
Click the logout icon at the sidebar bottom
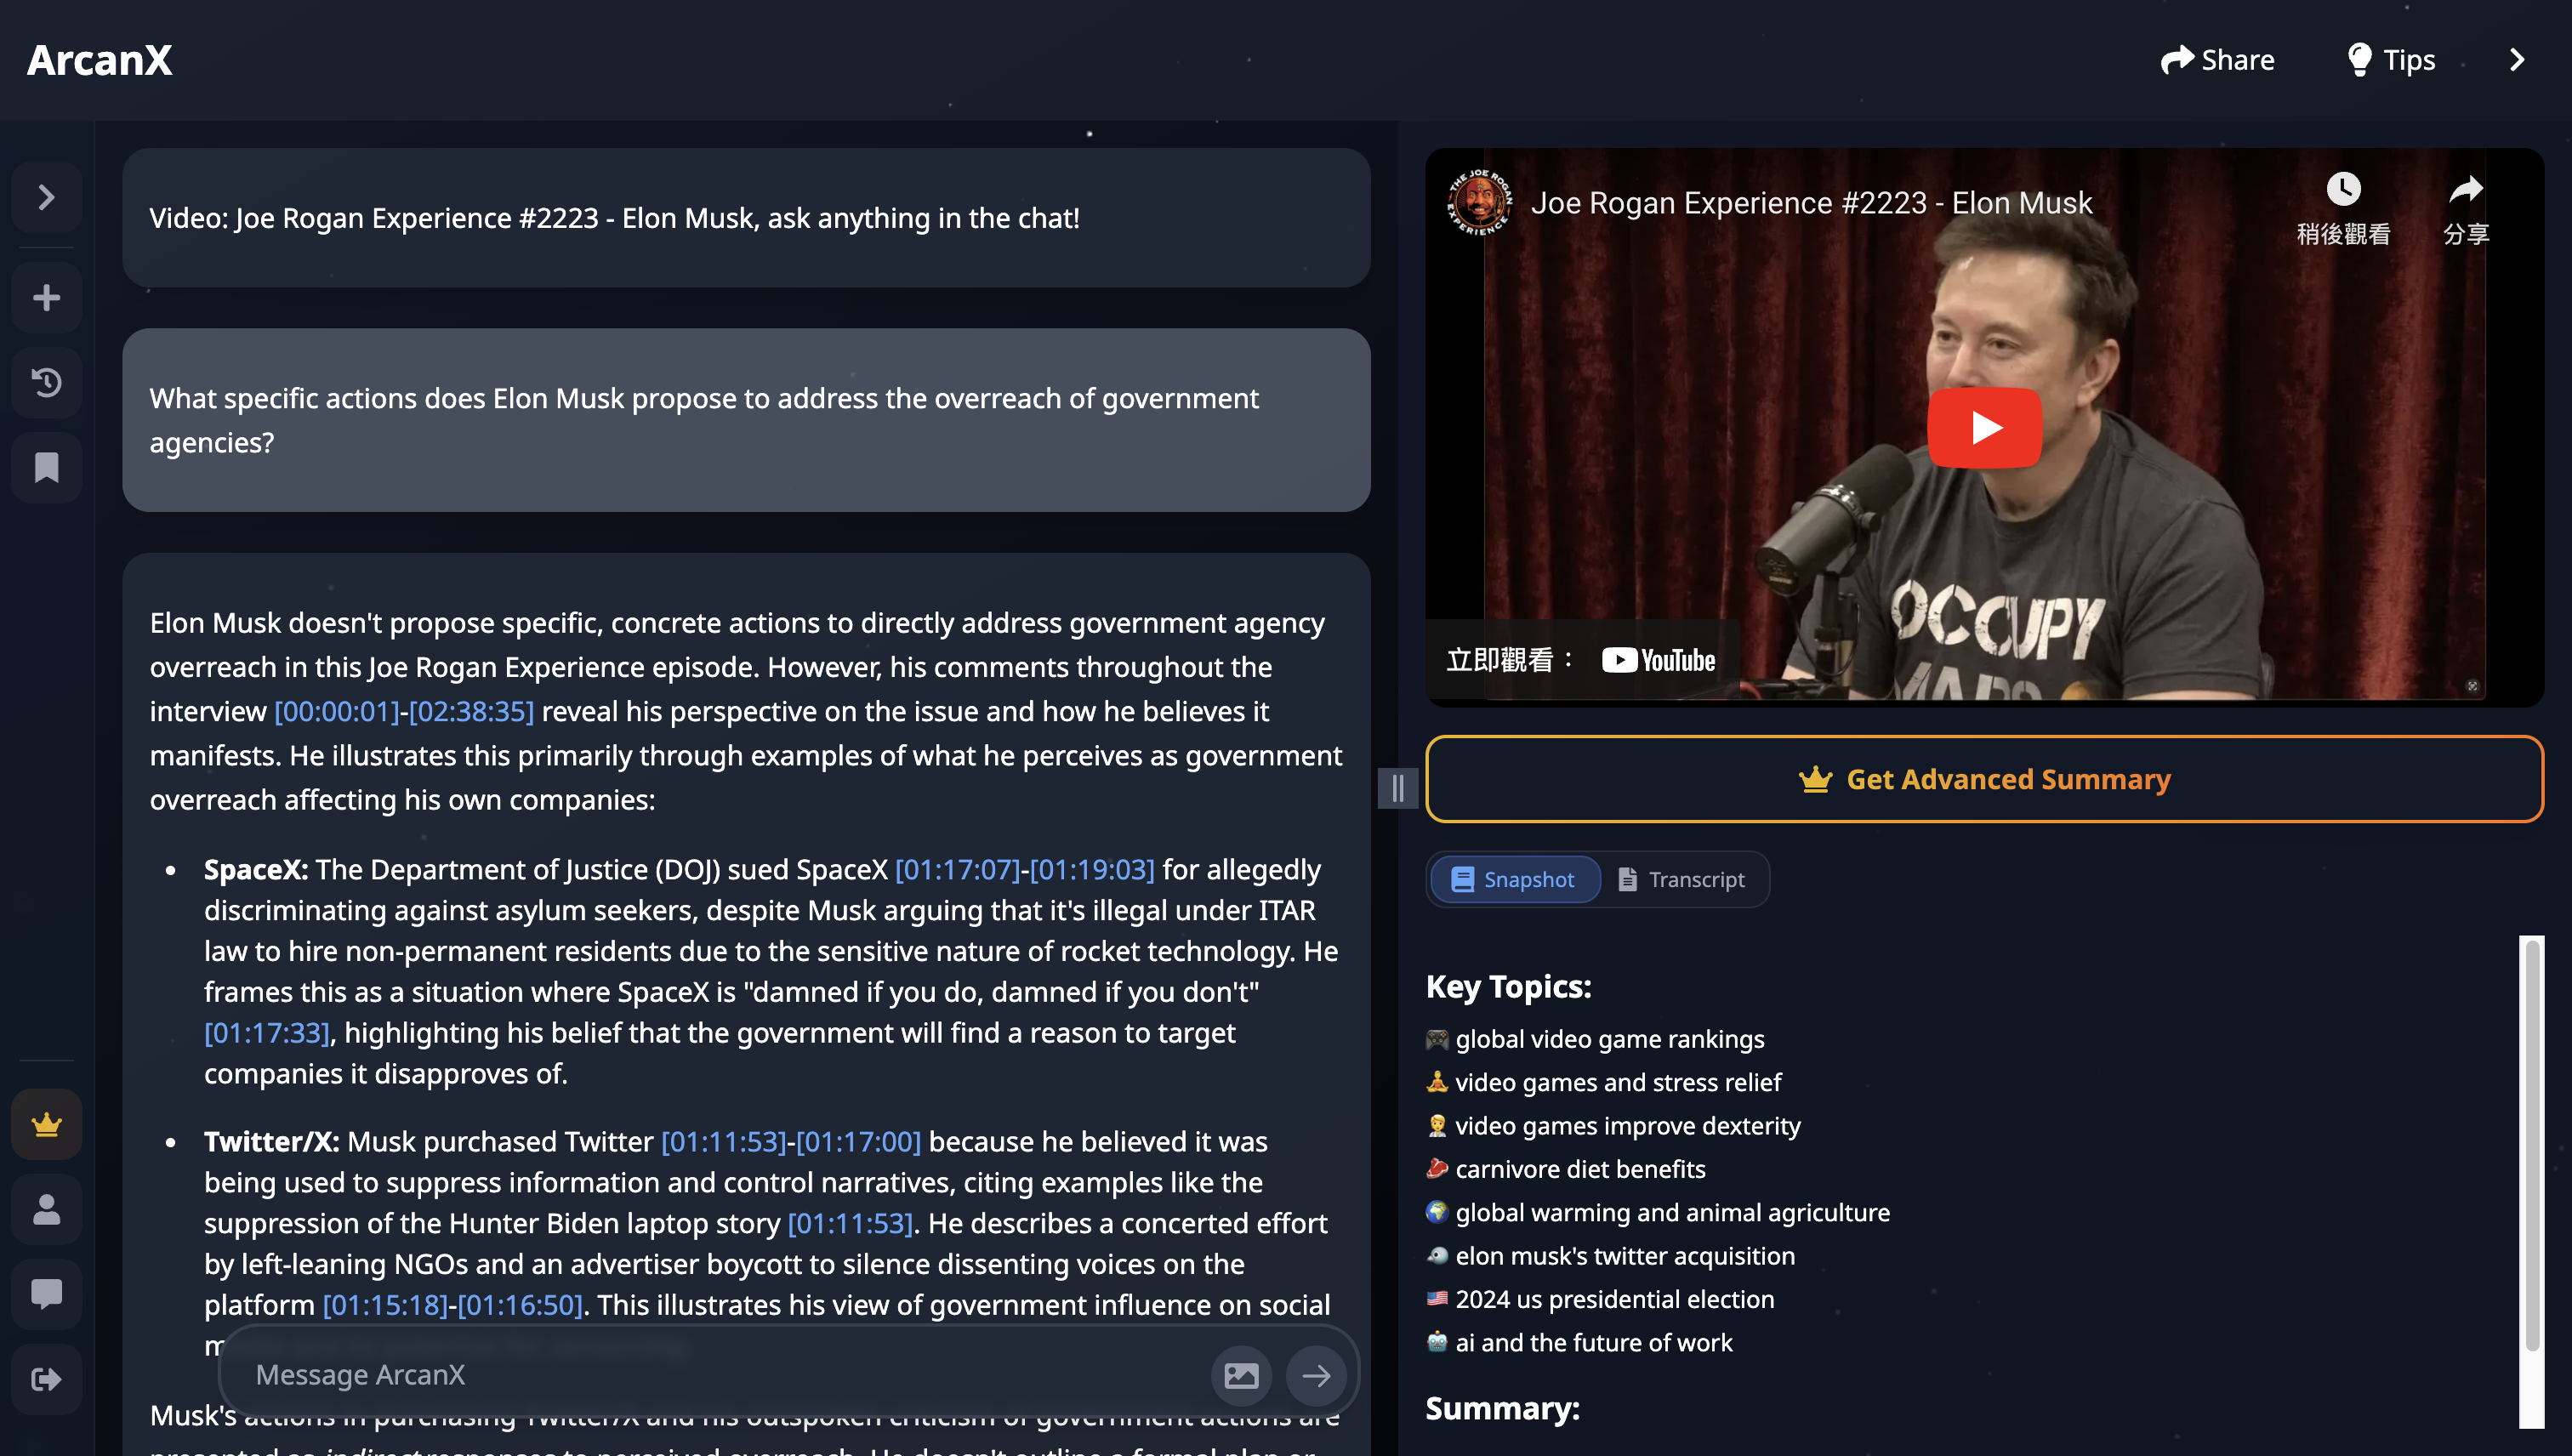(46, 1379)
